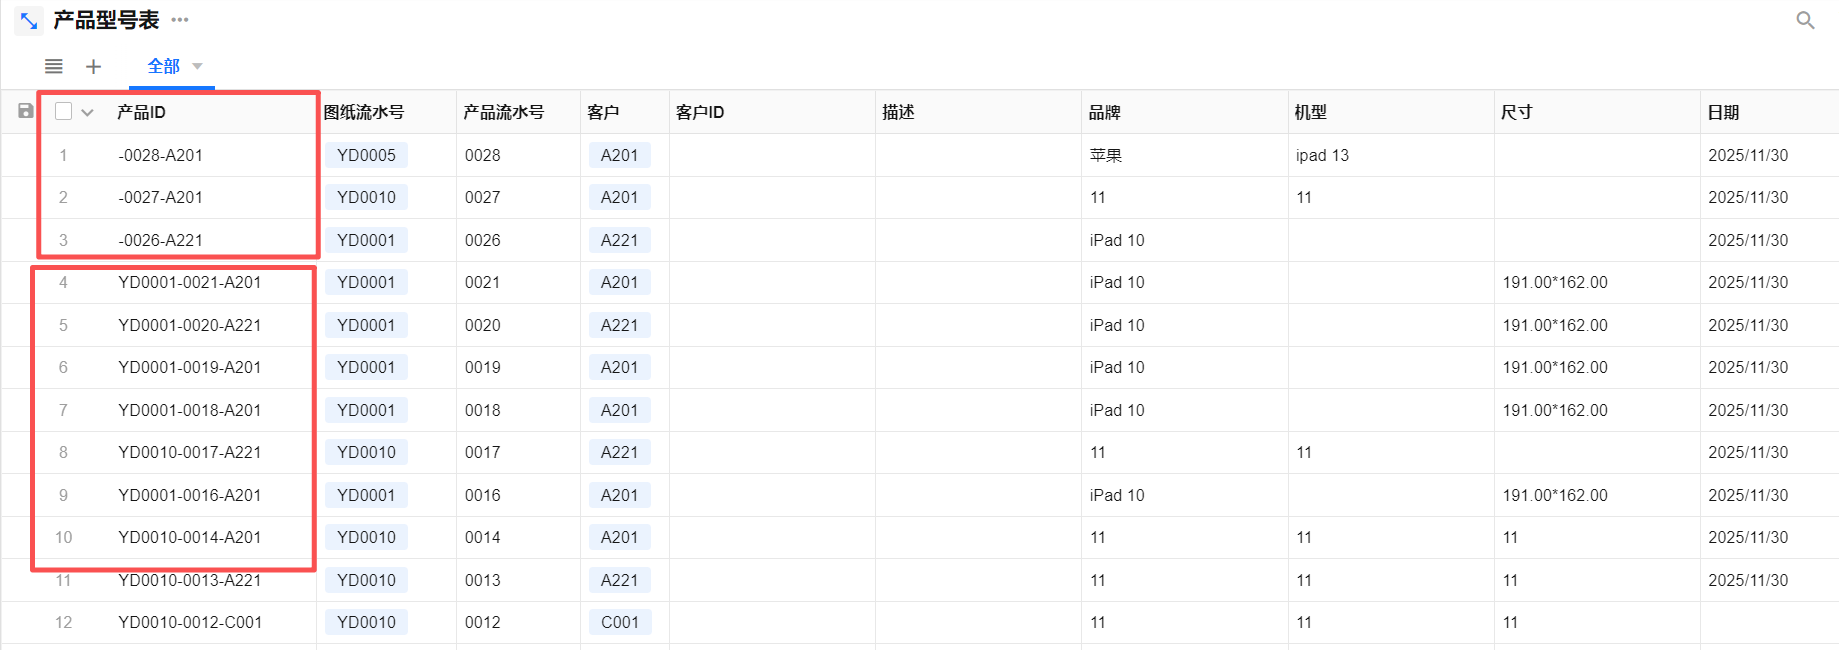Open the YD0005 tag in row 1
Screen dimensions: 1839x650
click(366, 155)
